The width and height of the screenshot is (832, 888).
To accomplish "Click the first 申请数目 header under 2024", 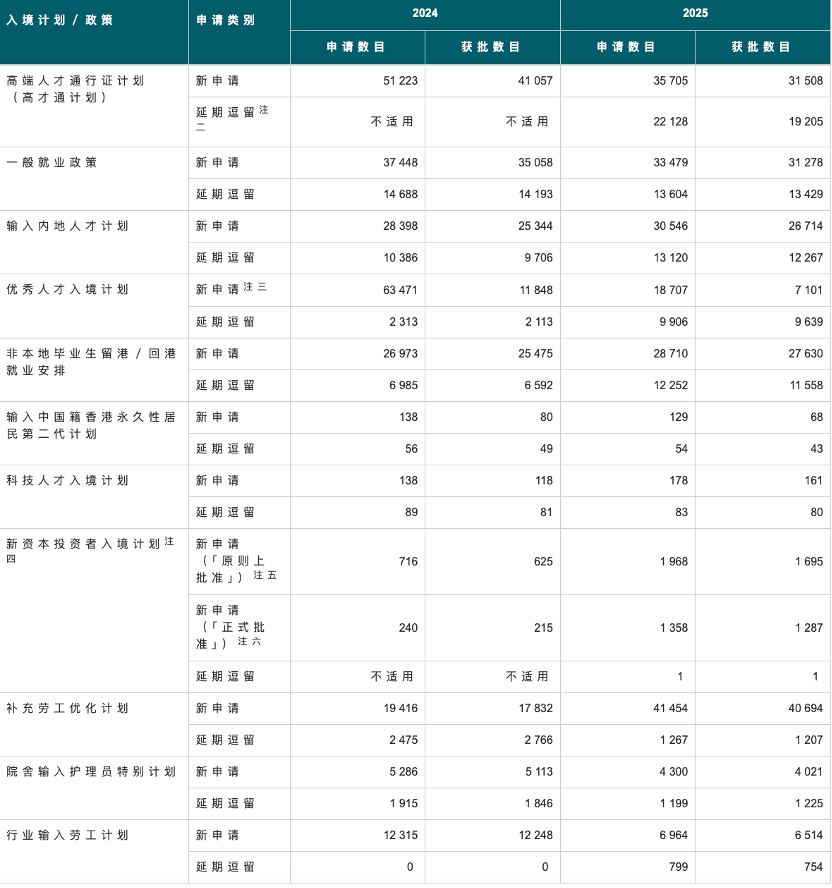I will click(356, 47).
